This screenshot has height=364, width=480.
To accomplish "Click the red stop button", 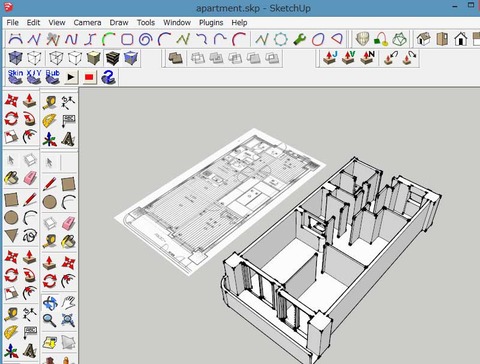I will 89,77.
